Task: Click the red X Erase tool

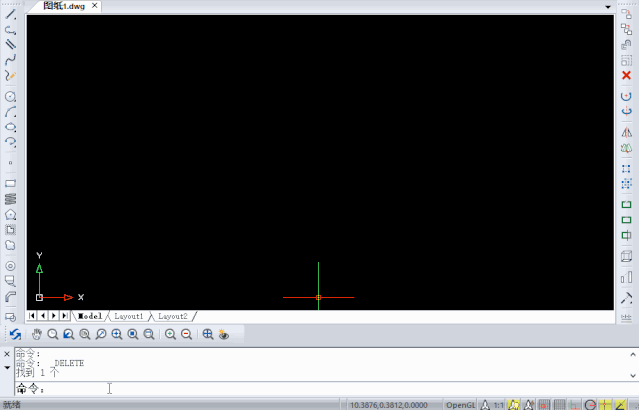Action: 626,75
